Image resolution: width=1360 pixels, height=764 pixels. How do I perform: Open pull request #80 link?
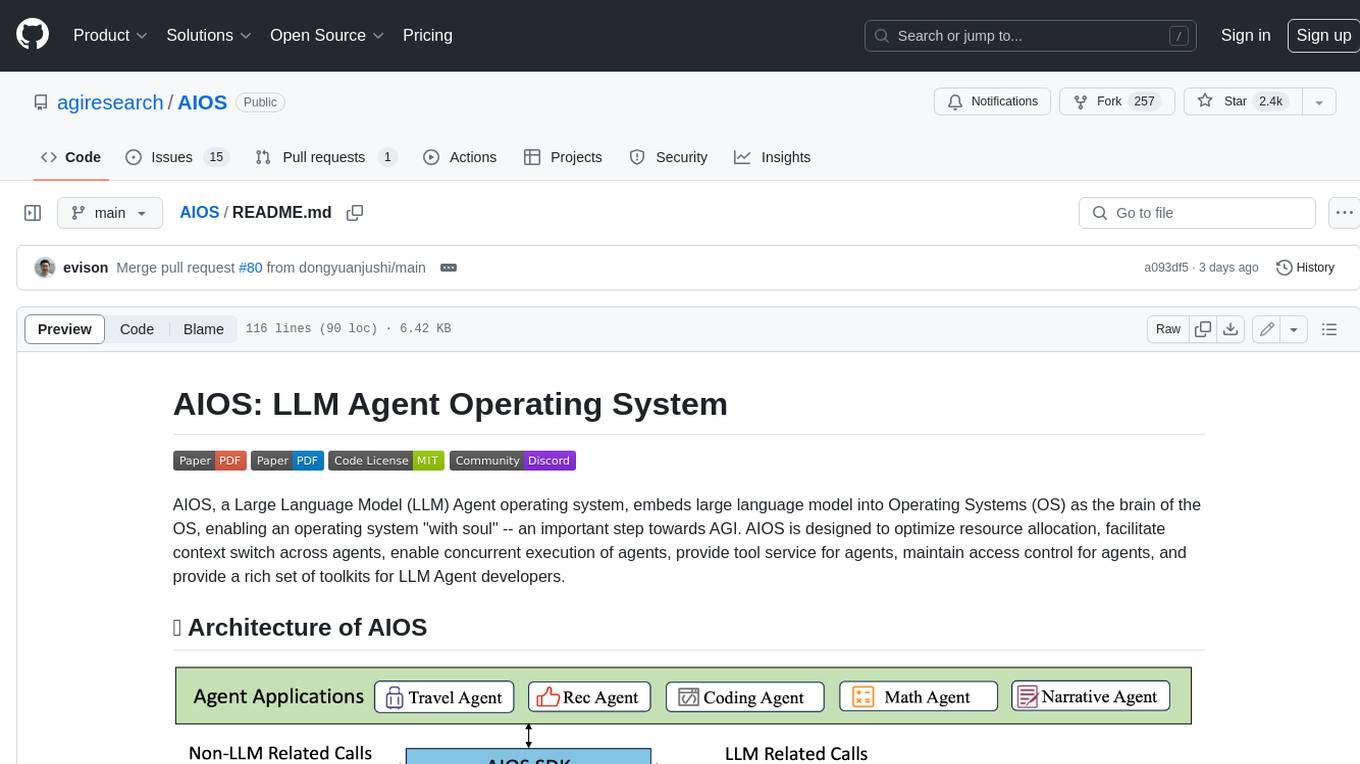[x=250, y=267]
